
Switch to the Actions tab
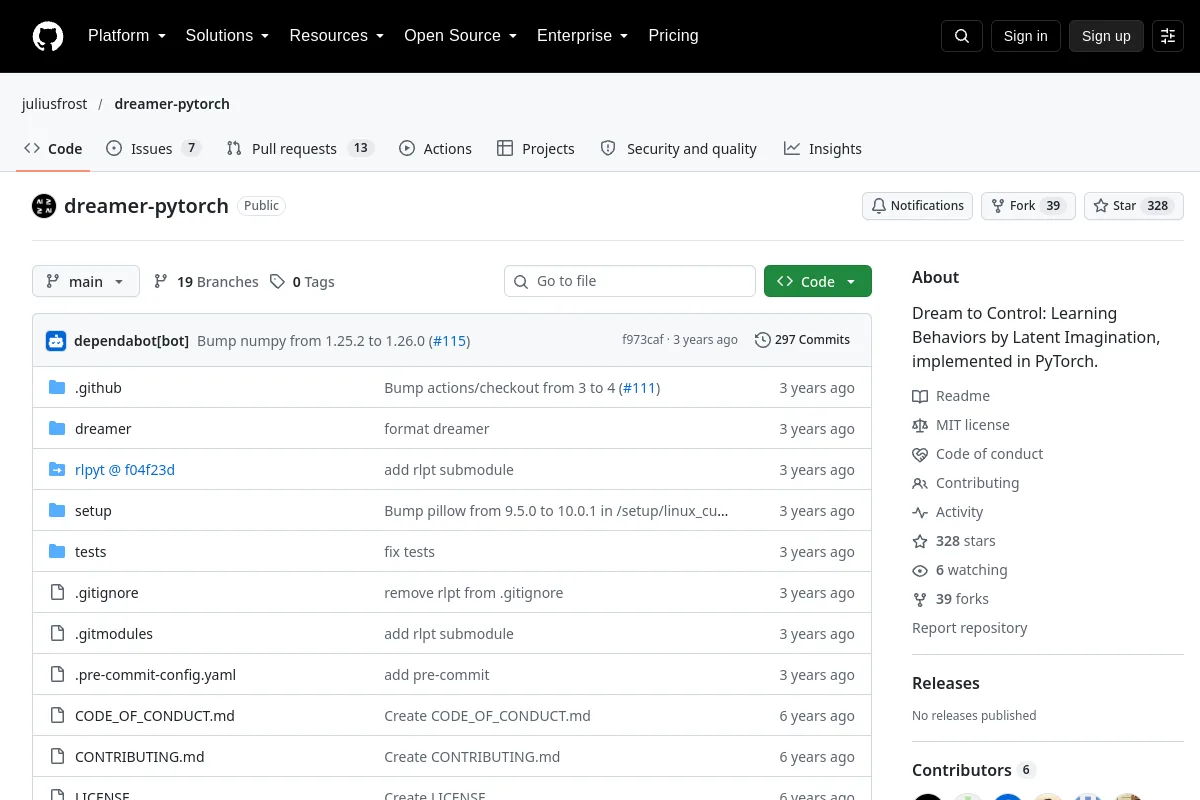pyautogui.click(x=435, y=148)
